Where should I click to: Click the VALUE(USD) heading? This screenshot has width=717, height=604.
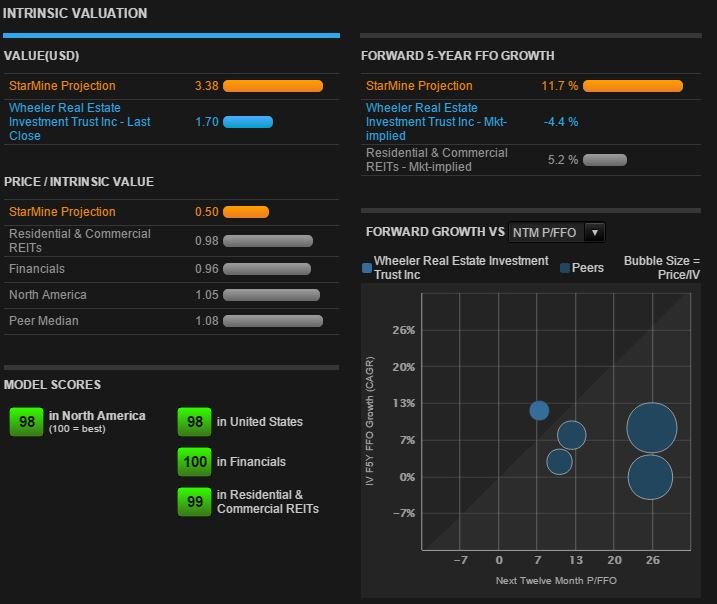[41, 56]
